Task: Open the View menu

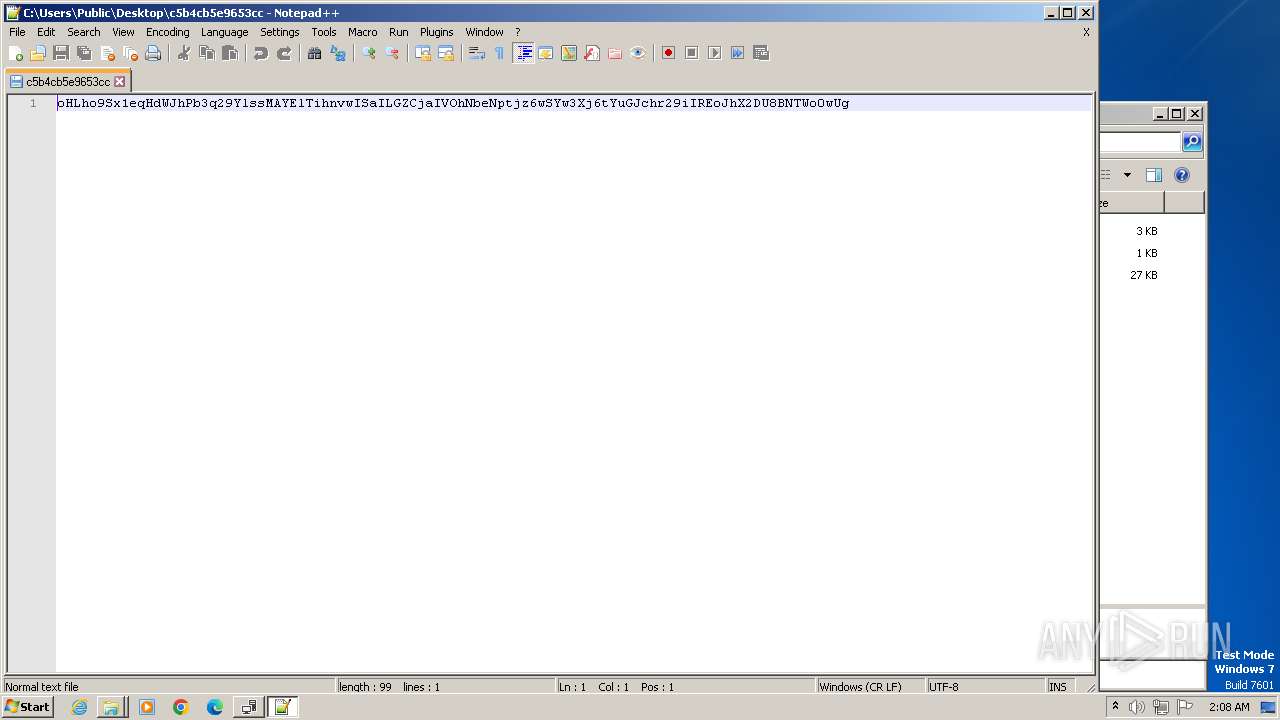Action: (x=123, y=32)
